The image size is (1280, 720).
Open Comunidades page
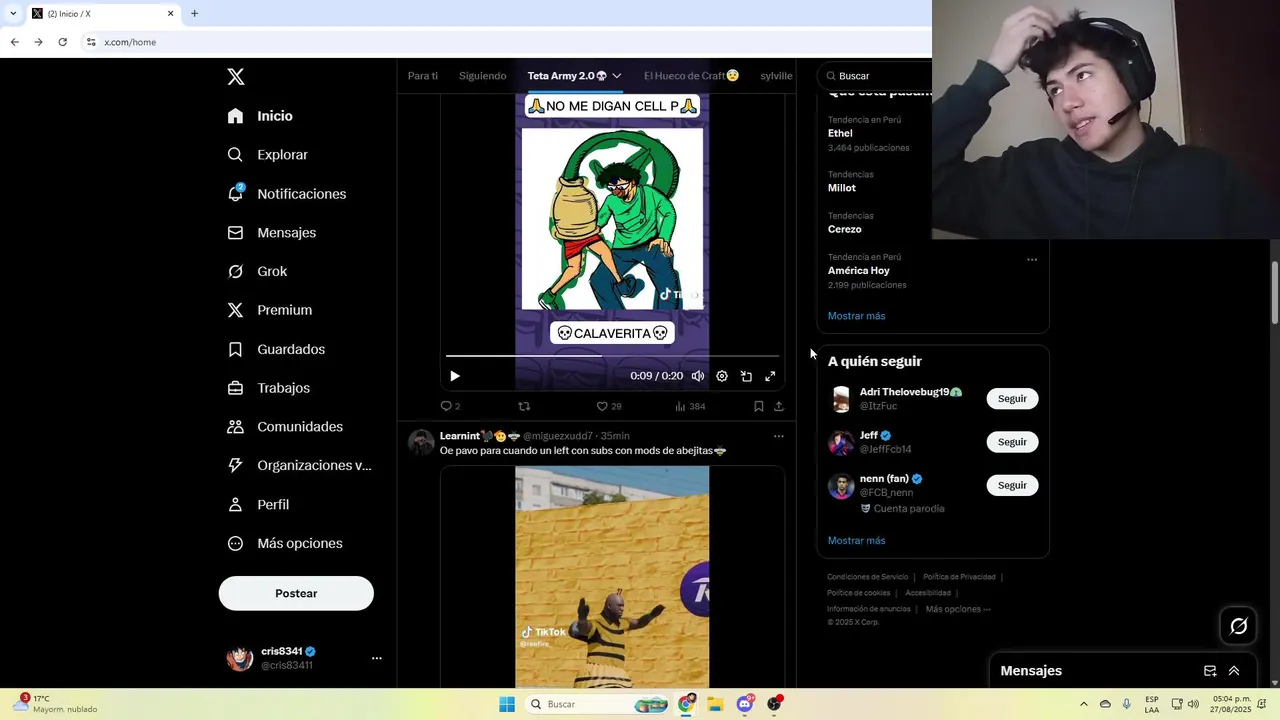click(x=285, y=427)
